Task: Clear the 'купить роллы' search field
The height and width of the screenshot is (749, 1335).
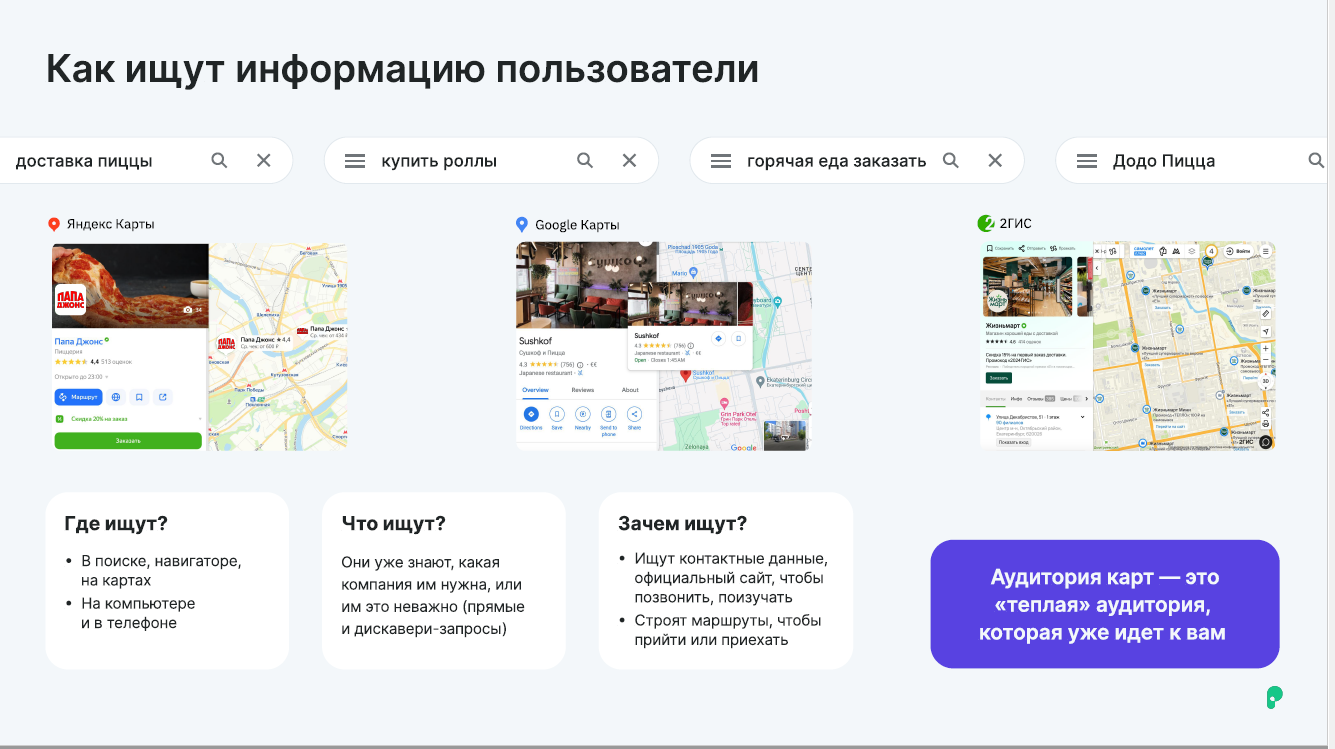Action: (630, 160)
